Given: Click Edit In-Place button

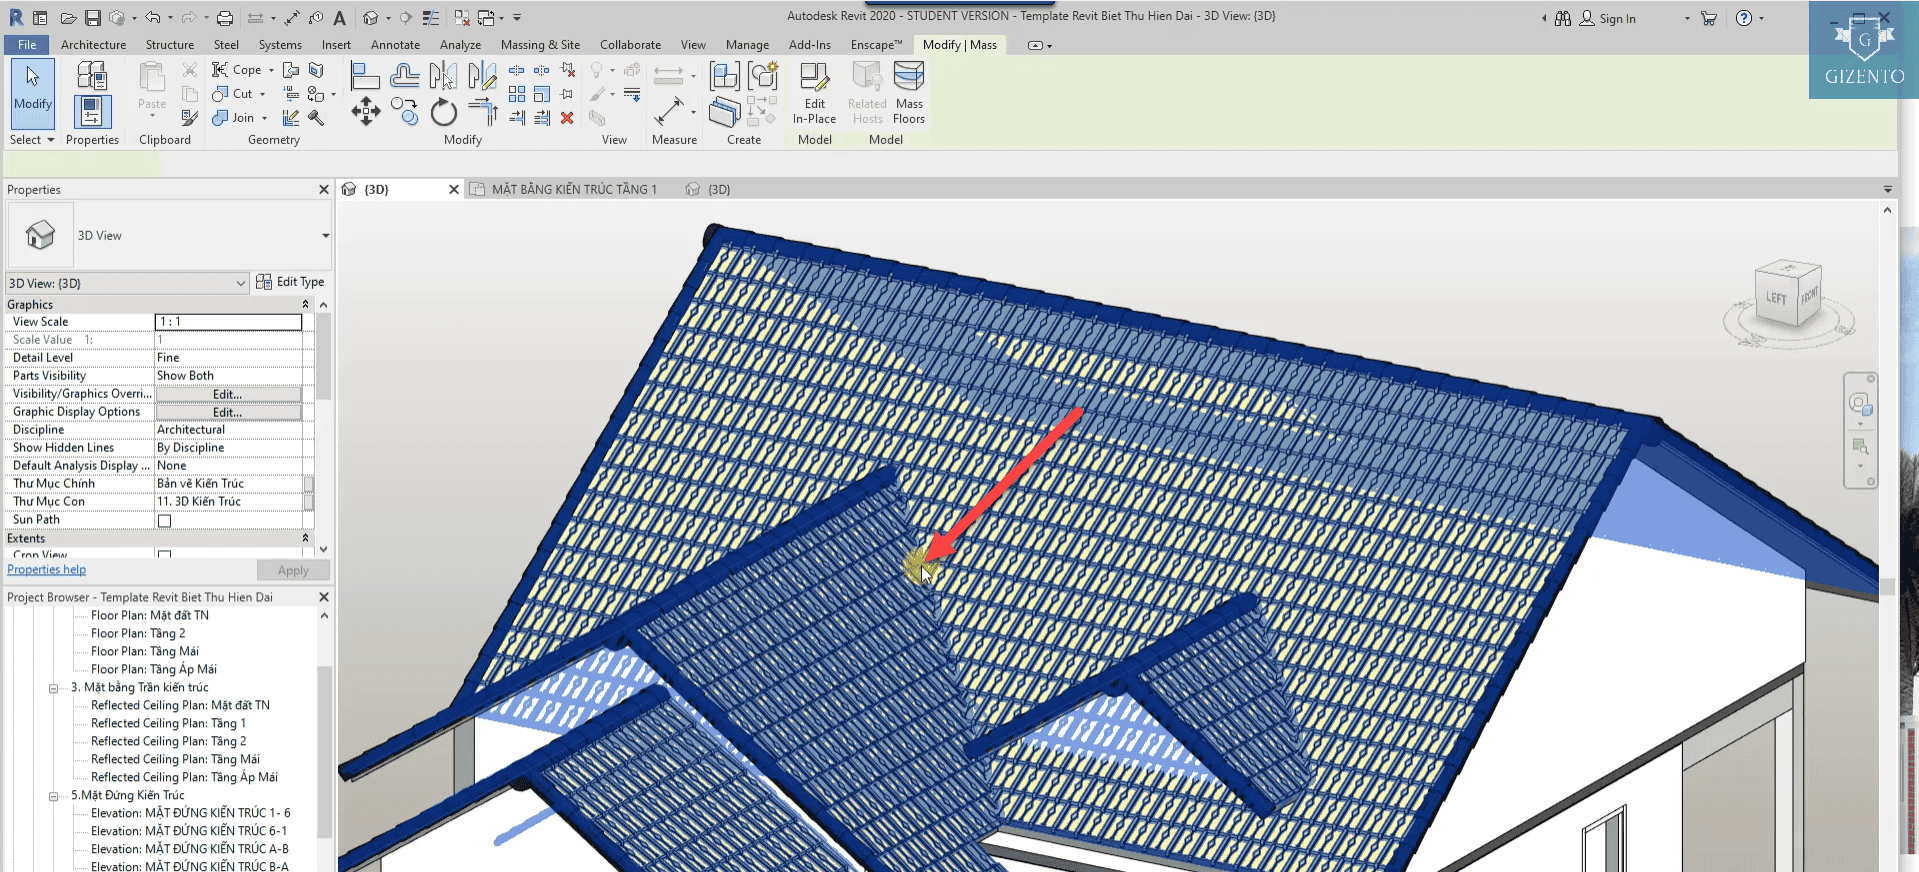Looking at the screenshot, I should [x=814, y=93].
